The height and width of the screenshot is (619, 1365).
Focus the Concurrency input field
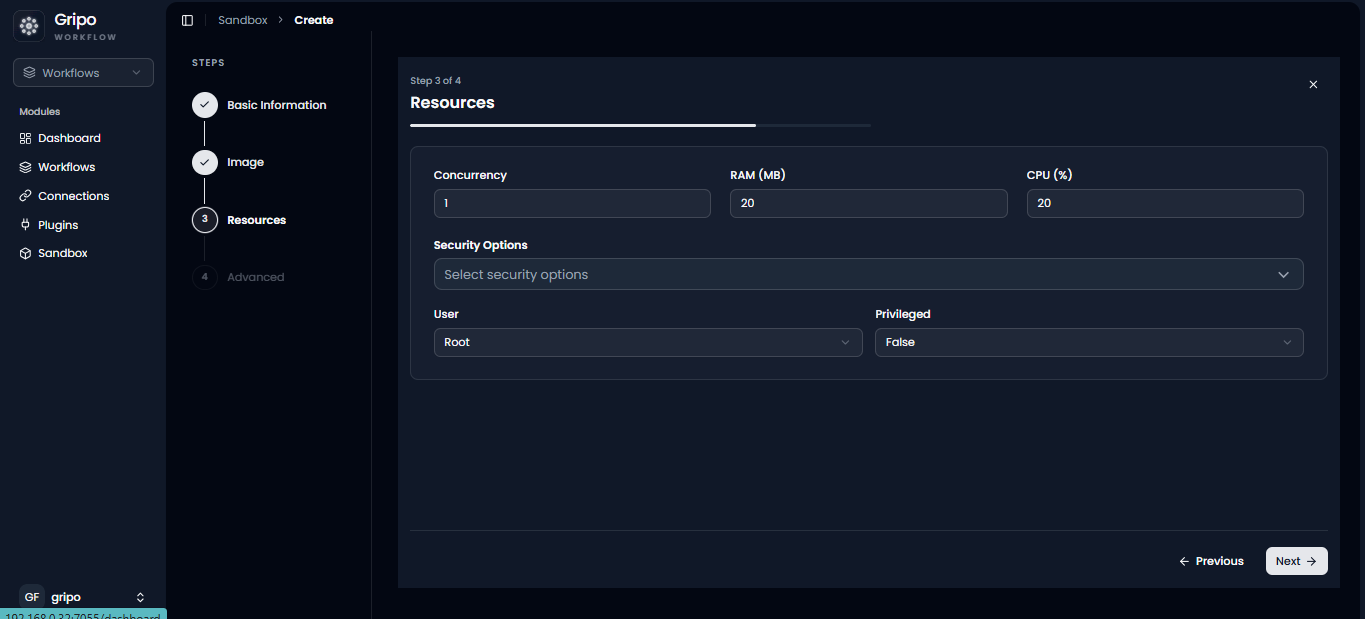click(x=572, y=203)
